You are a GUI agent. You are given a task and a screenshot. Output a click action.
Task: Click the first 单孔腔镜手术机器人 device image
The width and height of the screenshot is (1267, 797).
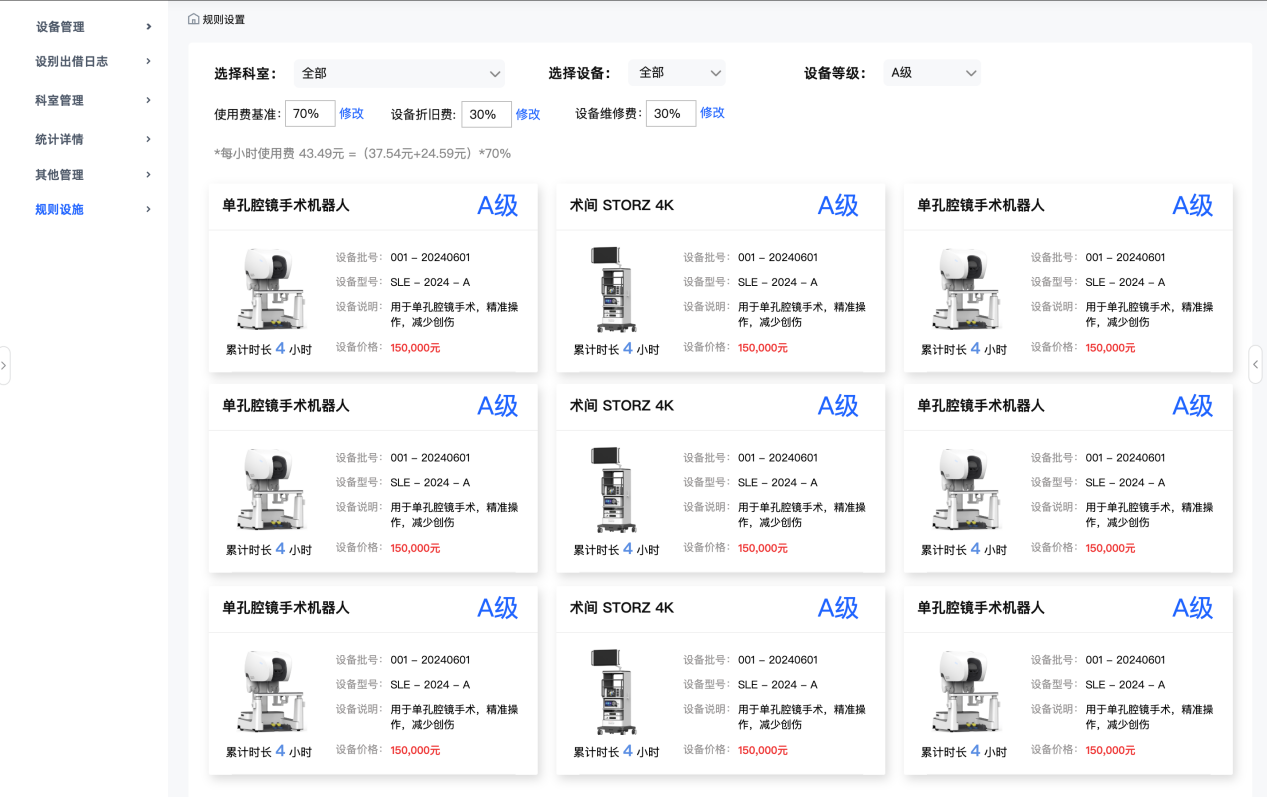pos(268,289)
